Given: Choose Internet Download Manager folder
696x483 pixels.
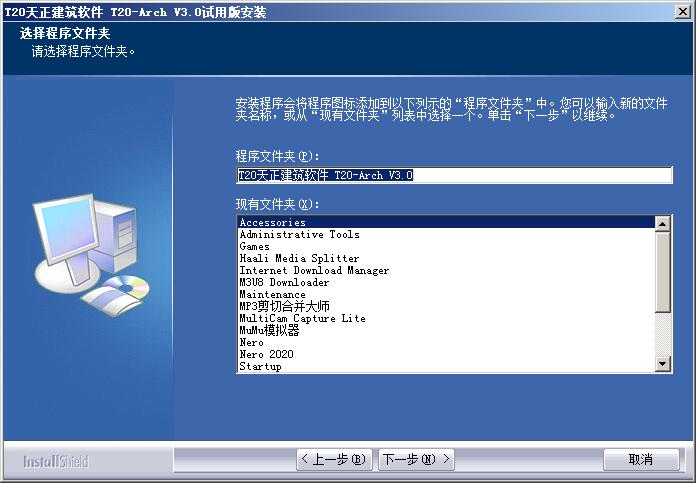Looking at the screenshot, I should (x=446, y=270).
